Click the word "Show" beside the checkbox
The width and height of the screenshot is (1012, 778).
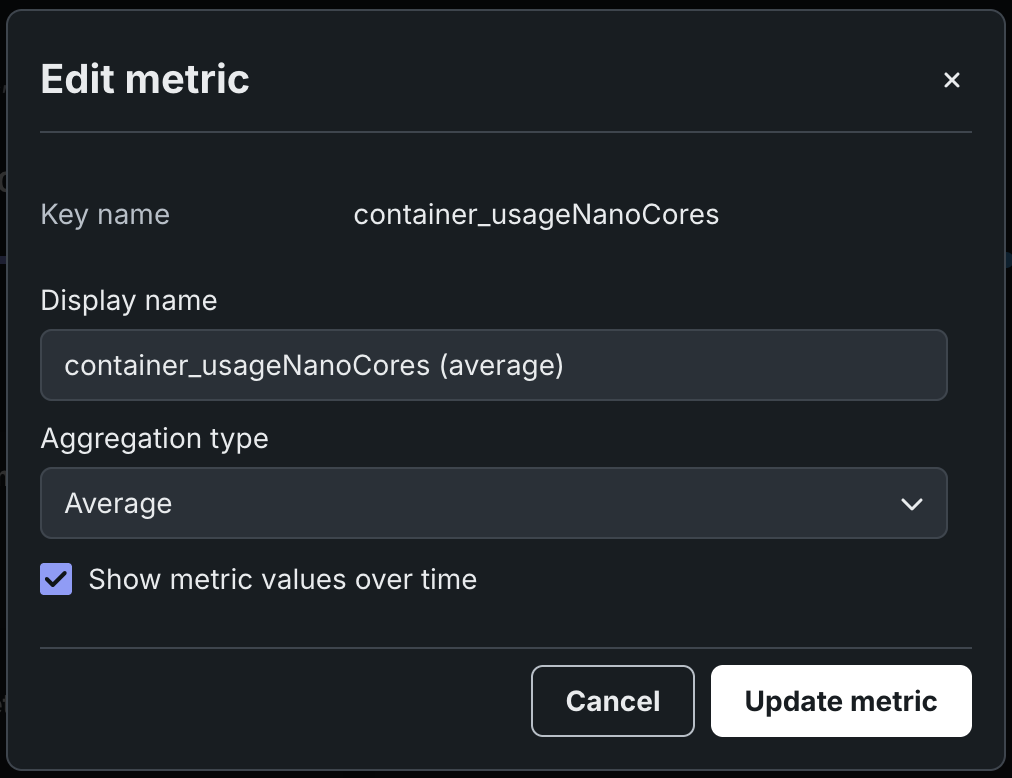[119, 579]
